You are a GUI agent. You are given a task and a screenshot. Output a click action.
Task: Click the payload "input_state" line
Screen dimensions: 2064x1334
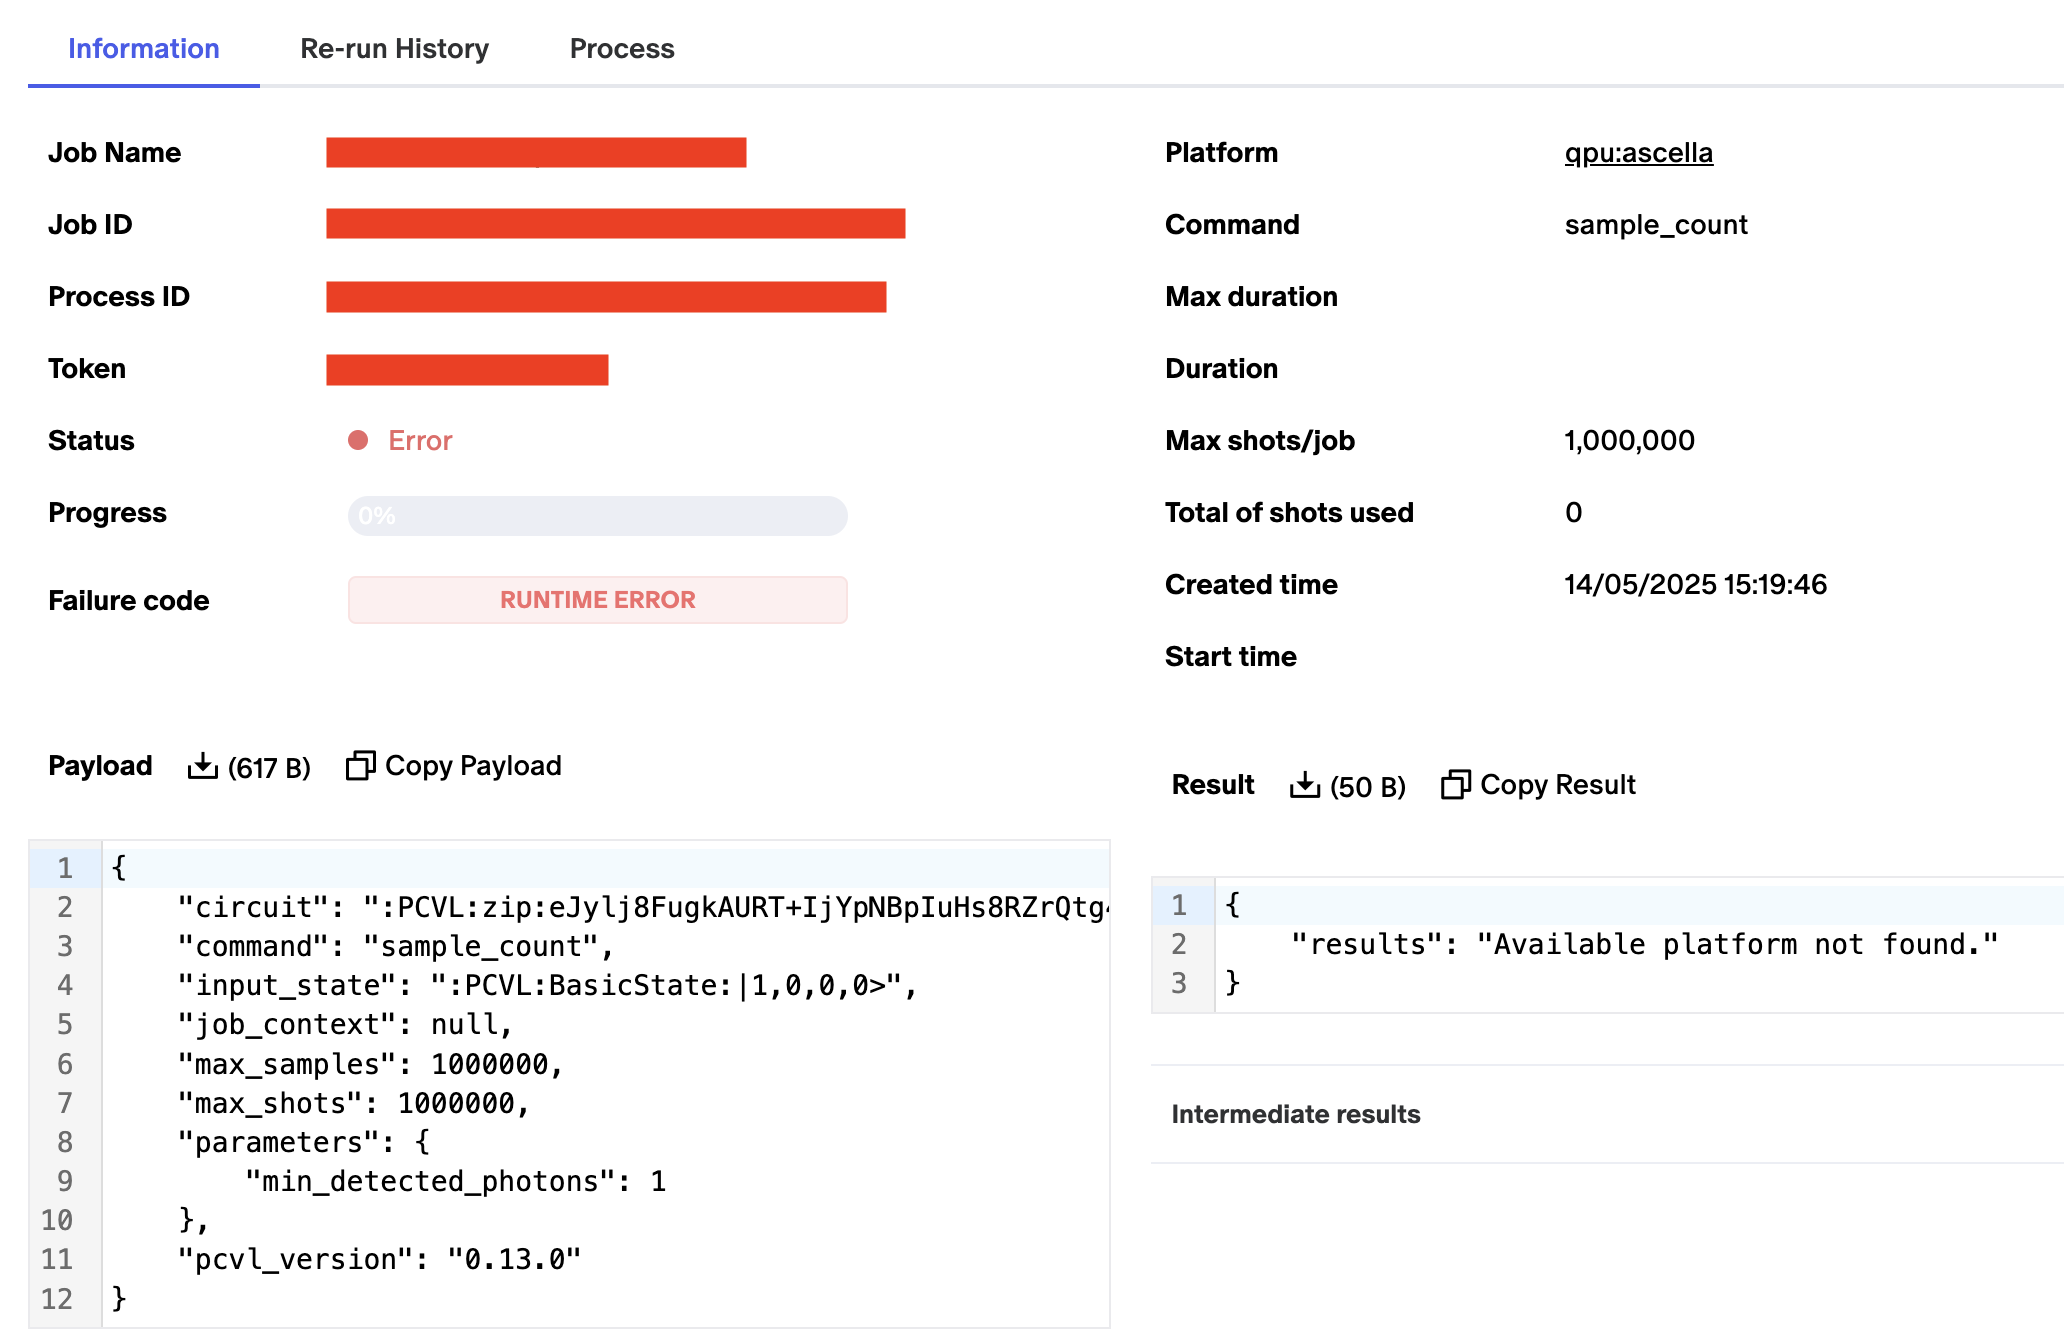tap(606, 985)
